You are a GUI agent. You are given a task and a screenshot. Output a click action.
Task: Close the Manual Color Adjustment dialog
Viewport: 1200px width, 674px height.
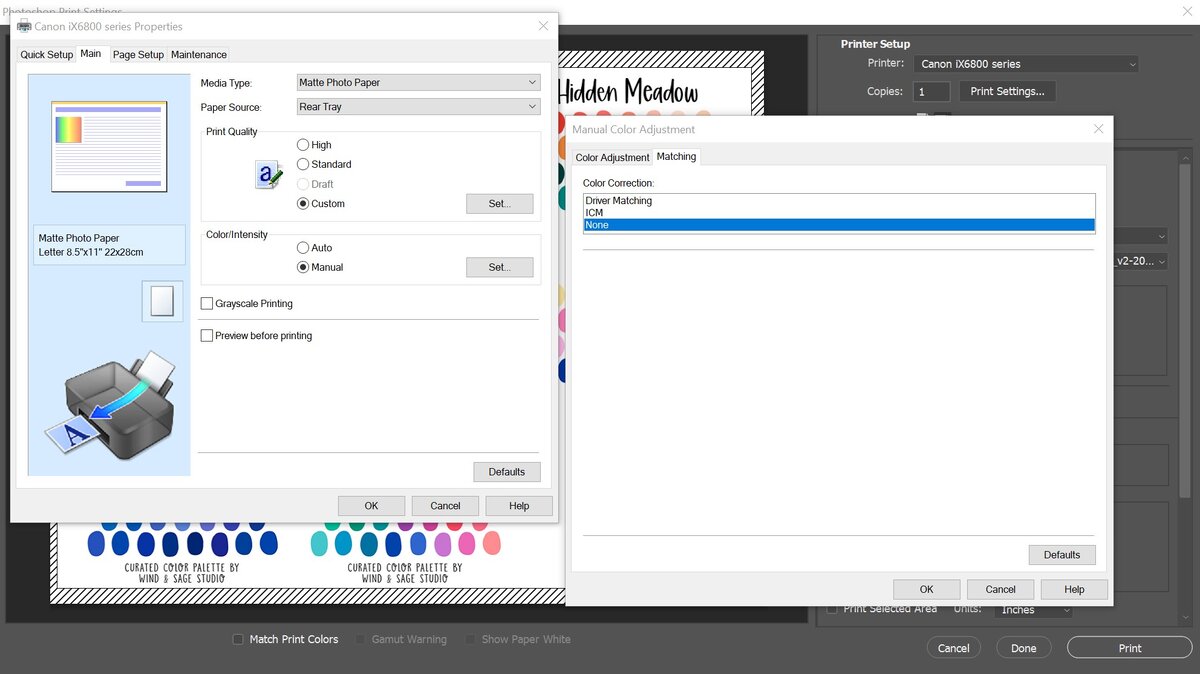(x=1098, y=129)
